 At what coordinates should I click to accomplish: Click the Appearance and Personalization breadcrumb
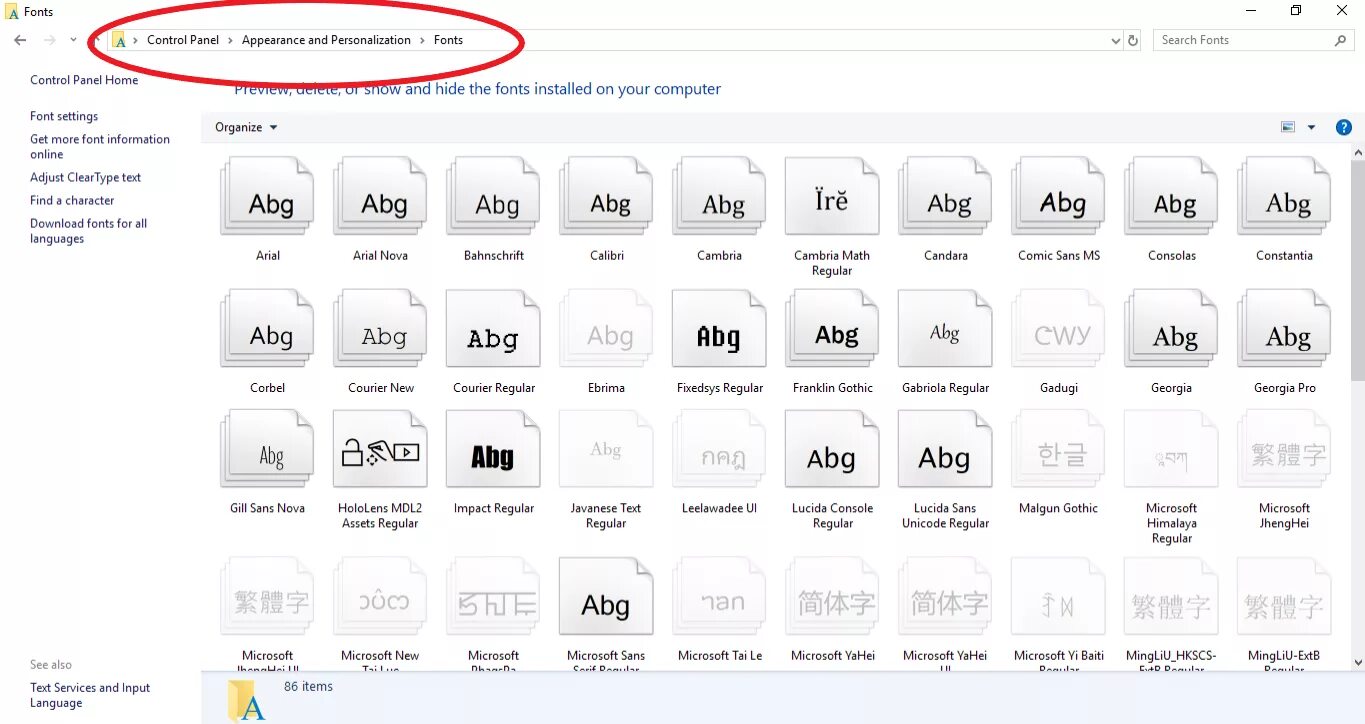click(x=326, y=40)
